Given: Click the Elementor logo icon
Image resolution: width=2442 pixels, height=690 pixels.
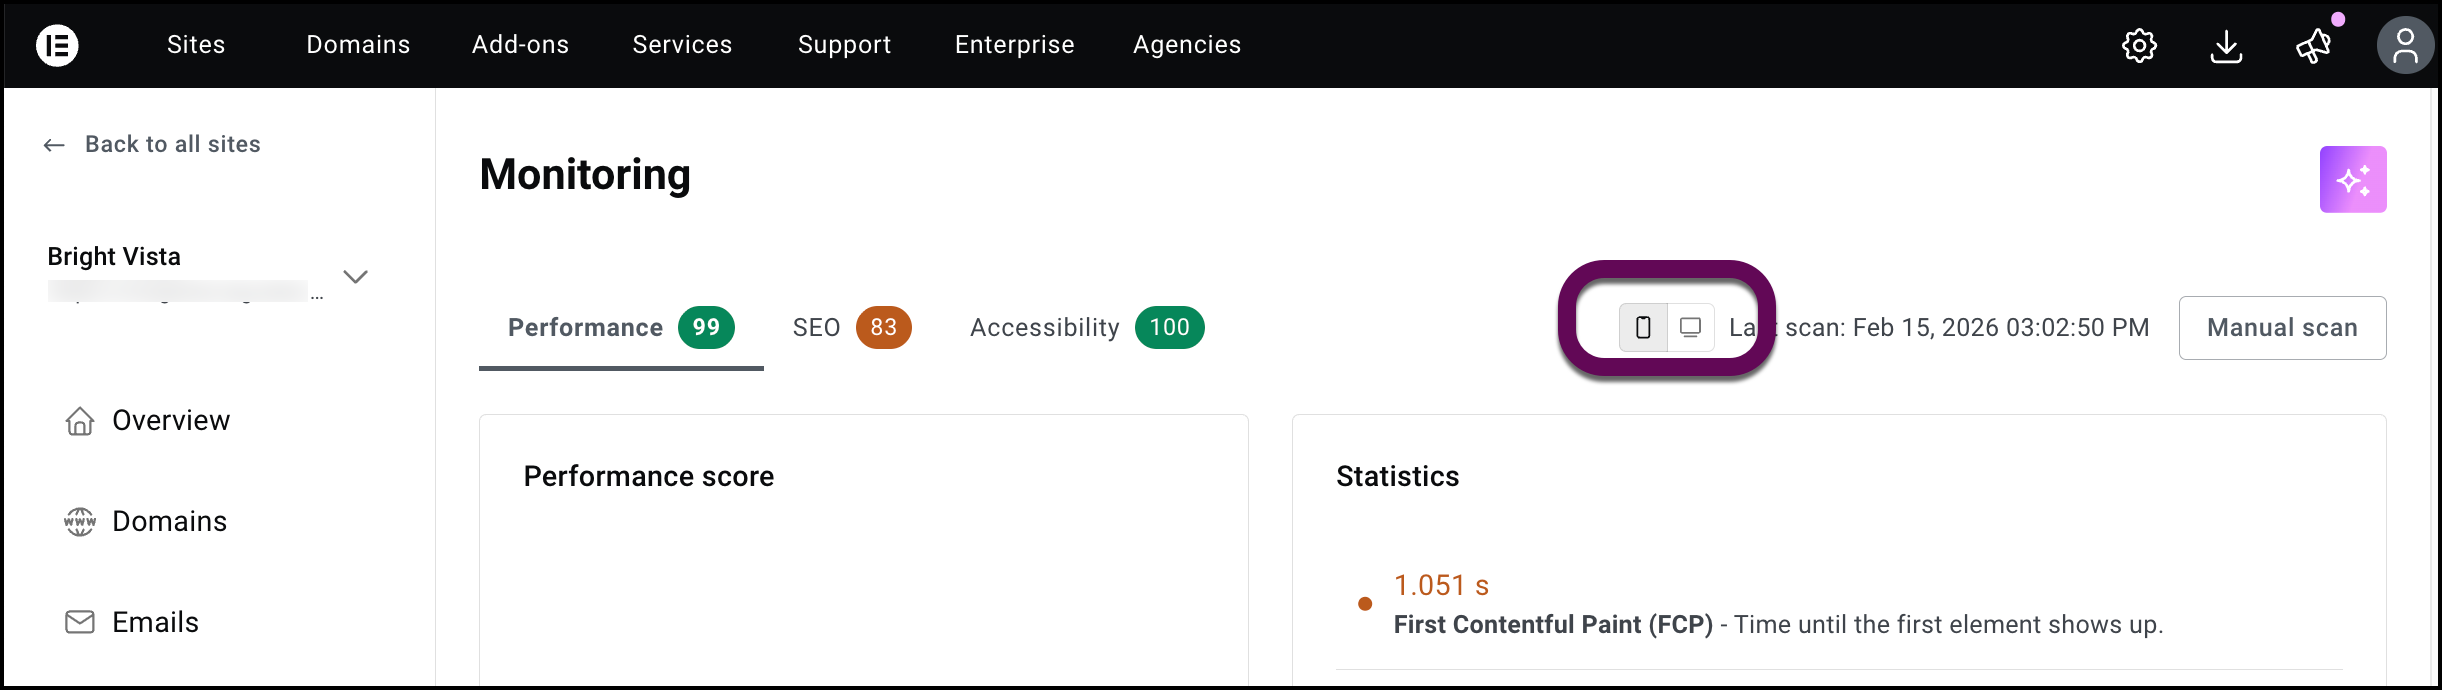Looking at the screenshot, I should tap(57, 45).
